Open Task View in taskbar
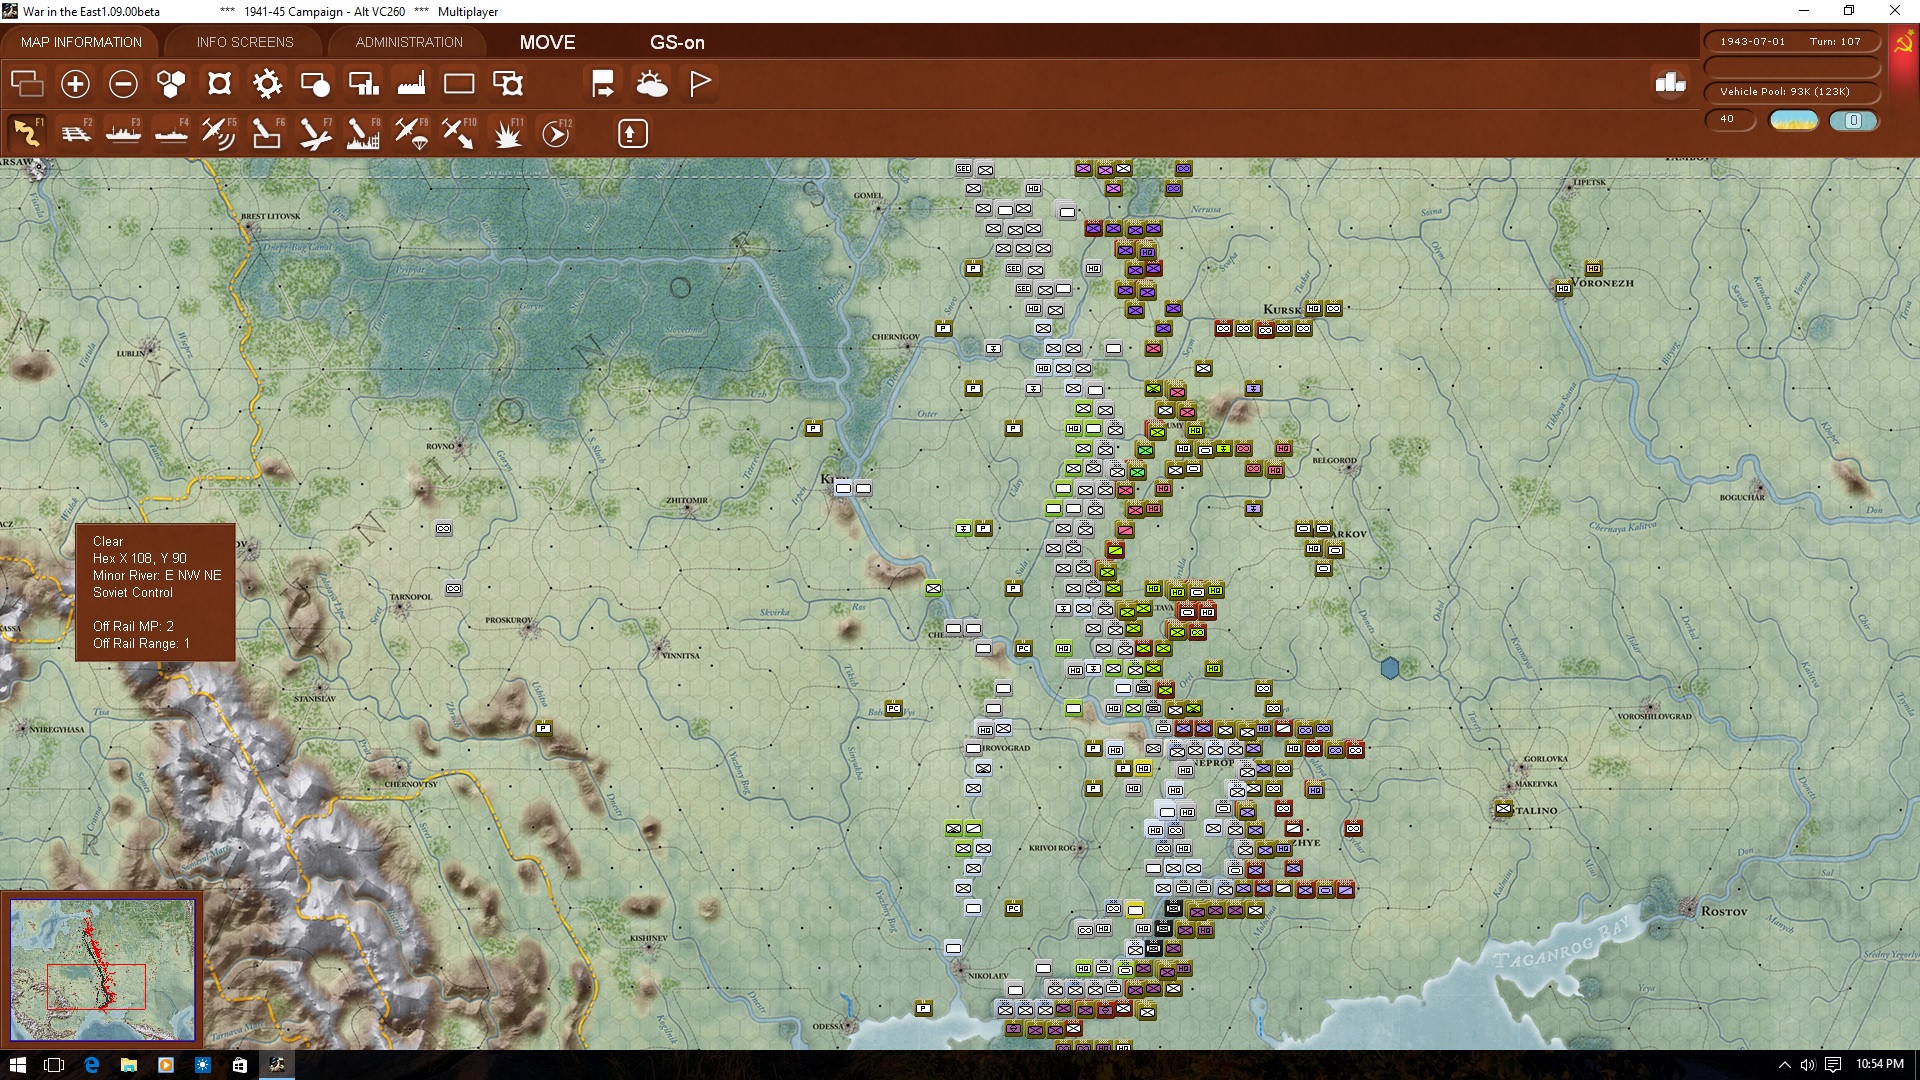Image resolution: width=1920 pixels, height=1080 pixels. (55, 1065)
